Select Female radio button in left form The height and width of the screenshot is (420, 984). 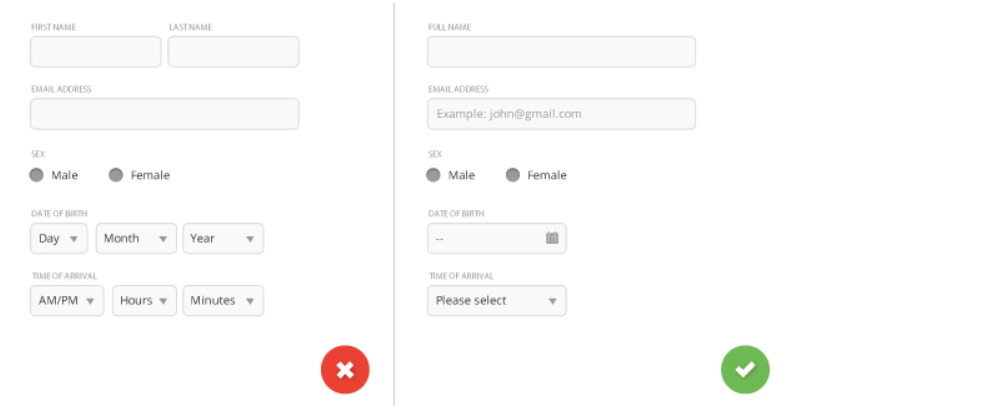(x=115, y=175)
